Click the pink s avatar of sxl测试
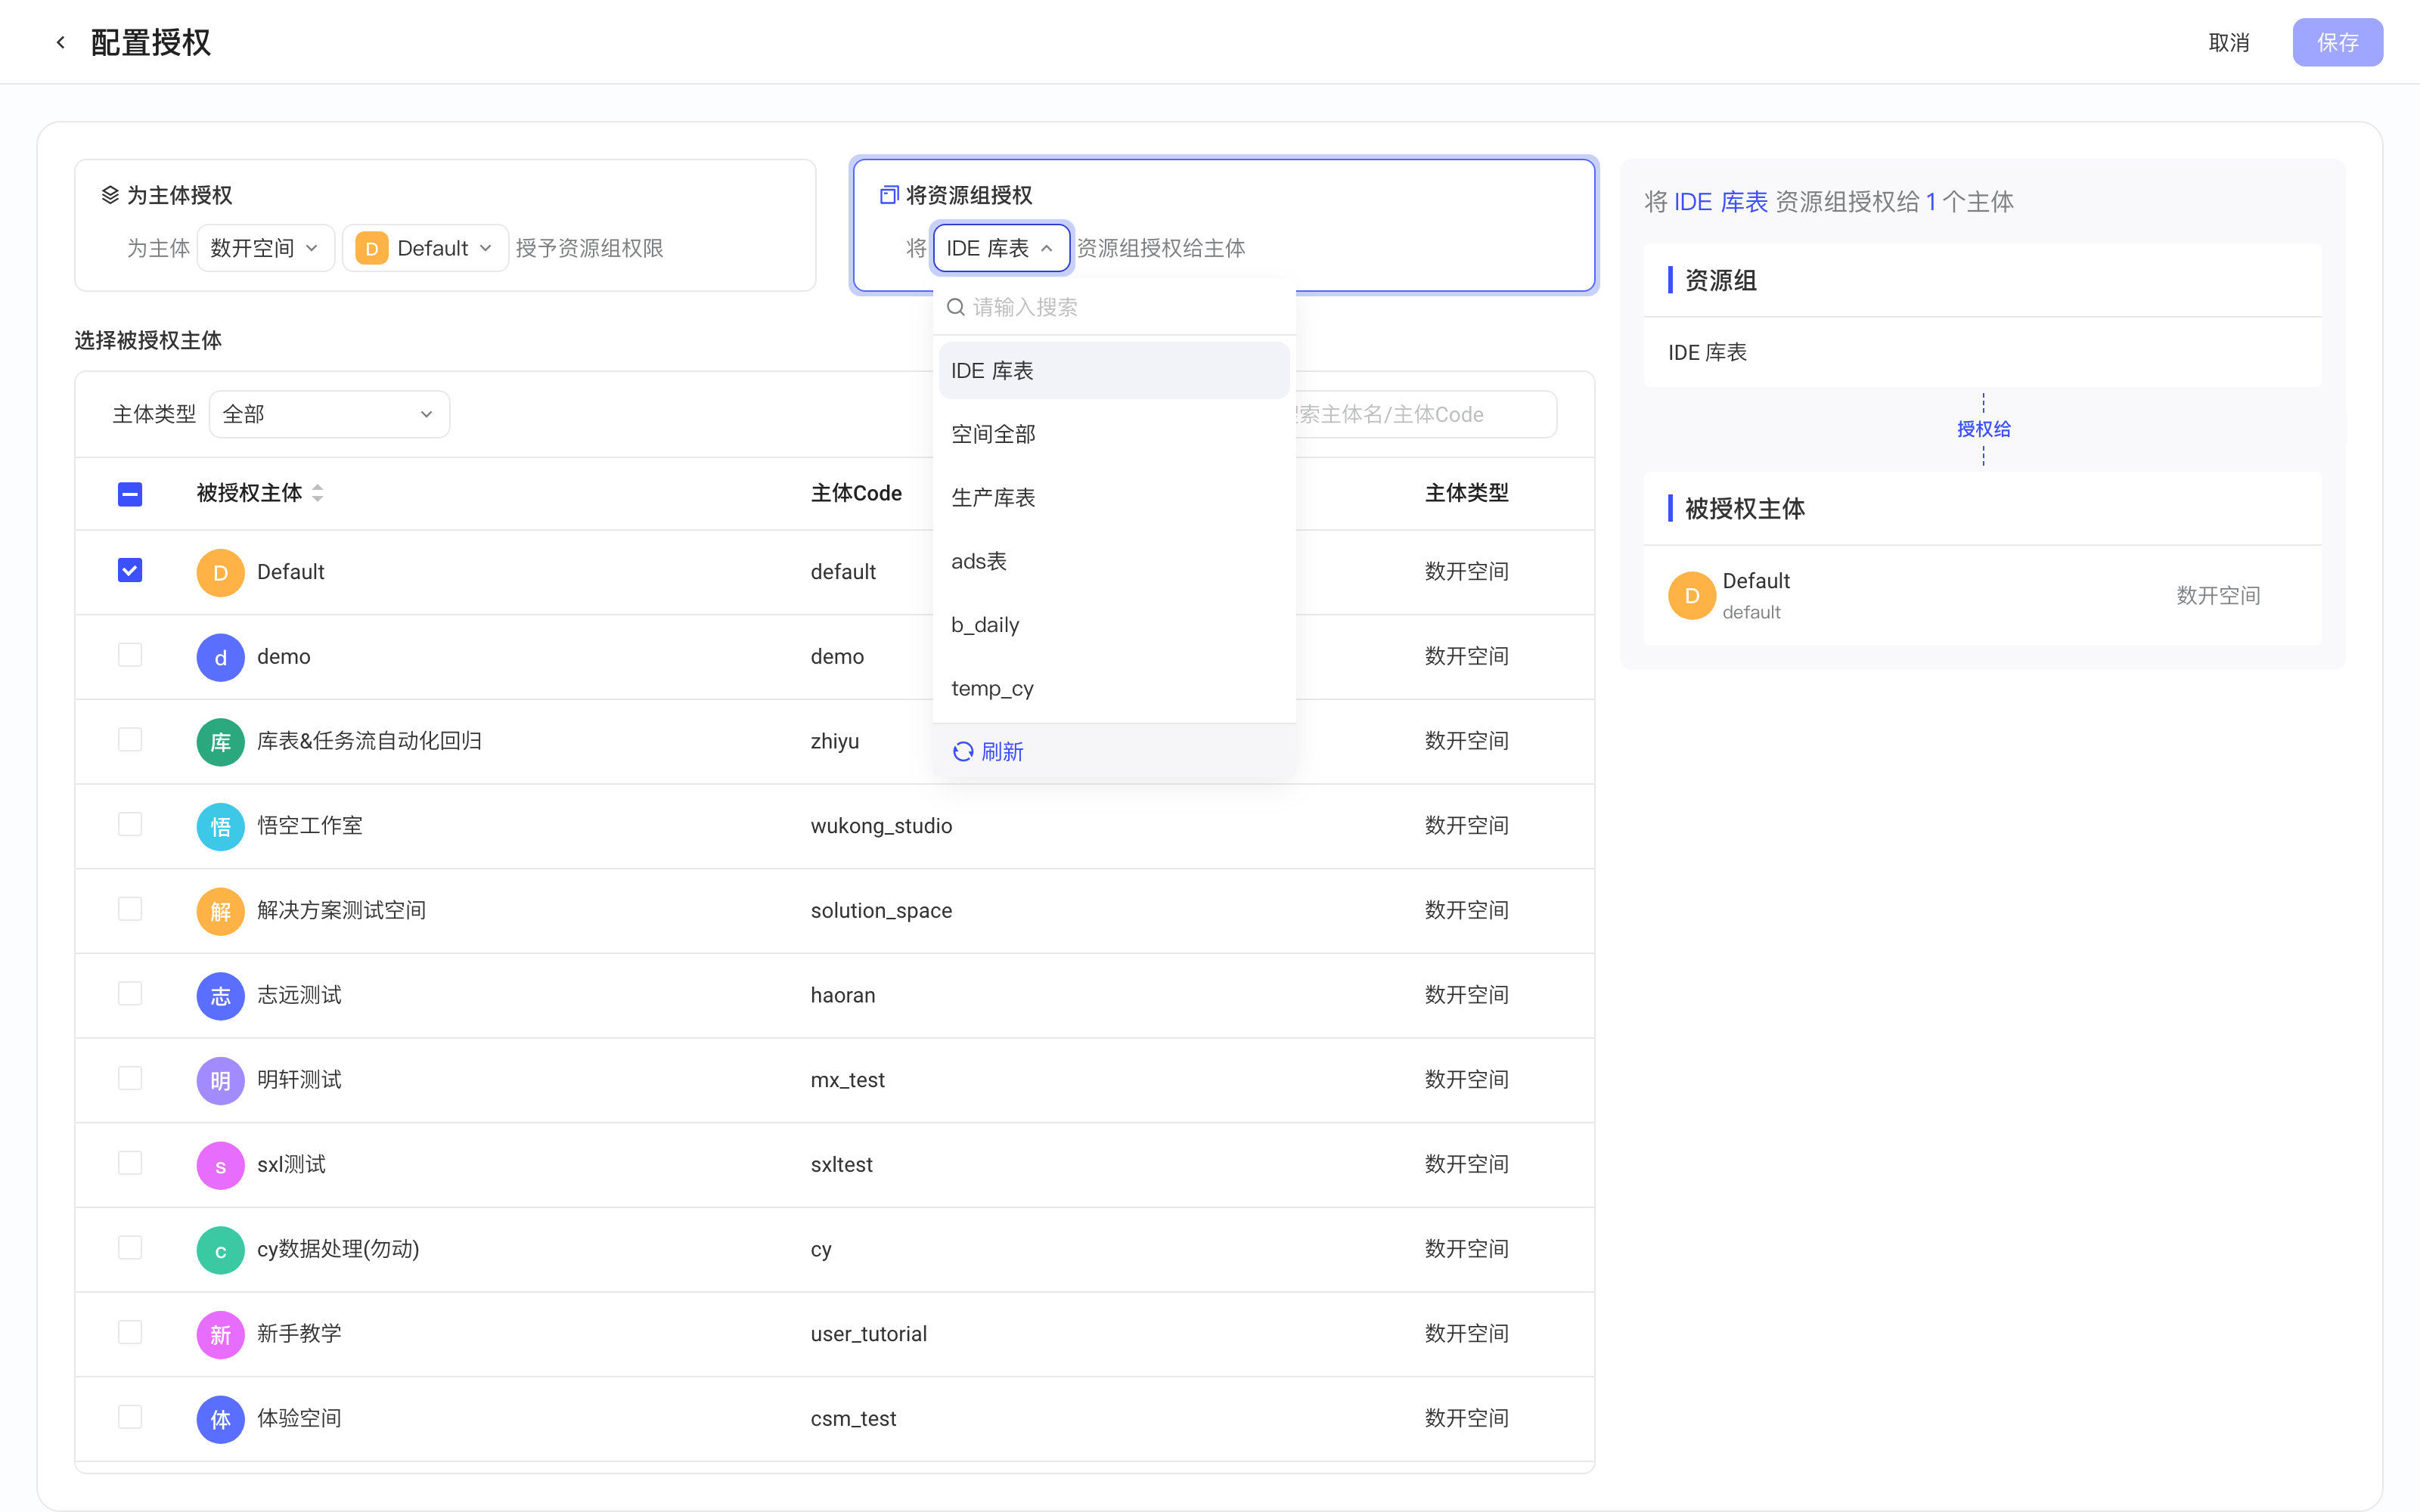The height and width of the screenshot is (1512, 2420). 221,1165
